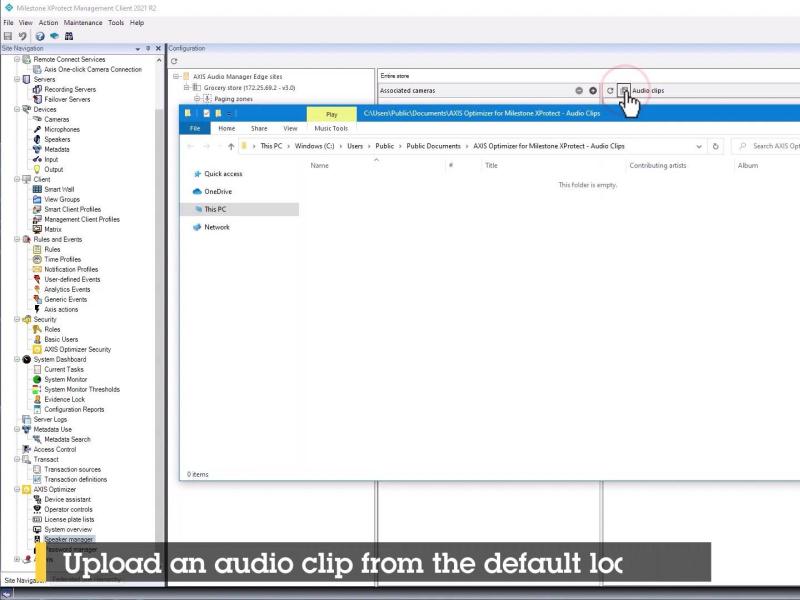Remove a camera with the minus icon
Screen dimensions: 800x600
pyautogui.click(x=579, y=90)
